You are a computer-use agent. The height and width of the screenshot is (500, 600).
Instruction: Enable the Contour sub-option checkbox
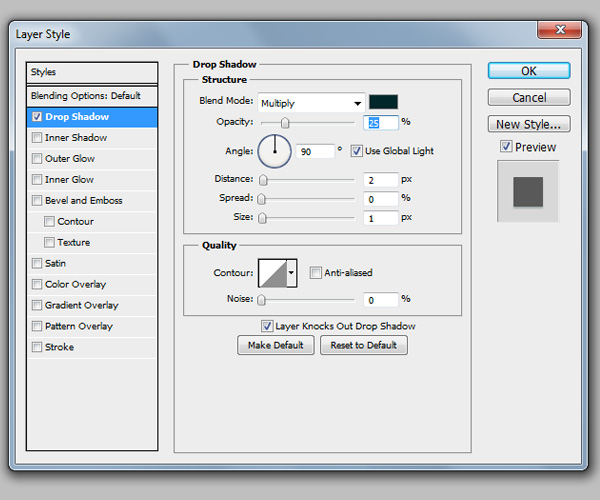click(49, 221)
